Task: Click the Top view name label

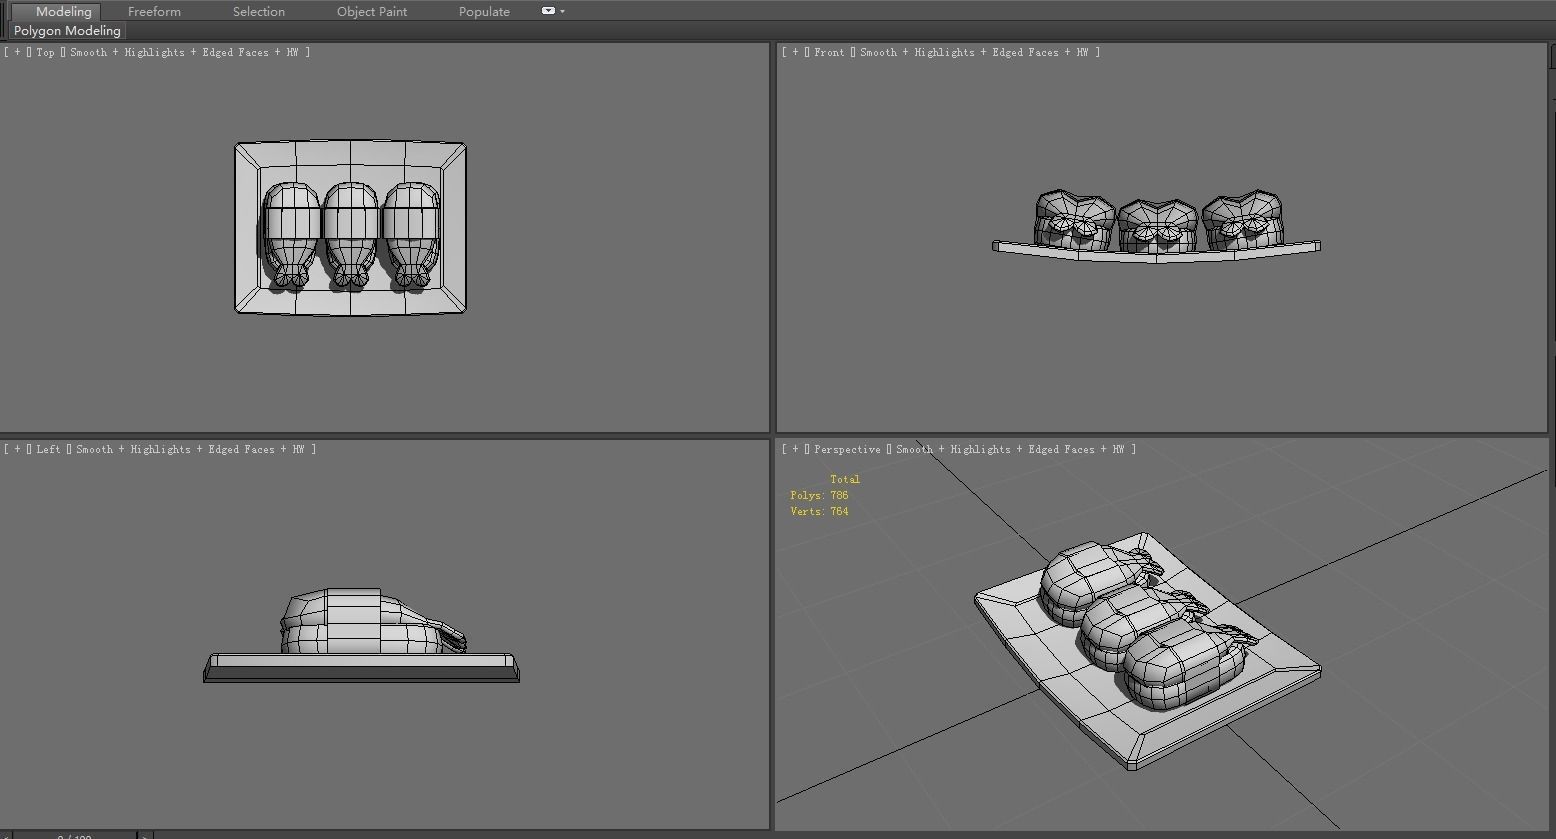Action: coord(45,52)
